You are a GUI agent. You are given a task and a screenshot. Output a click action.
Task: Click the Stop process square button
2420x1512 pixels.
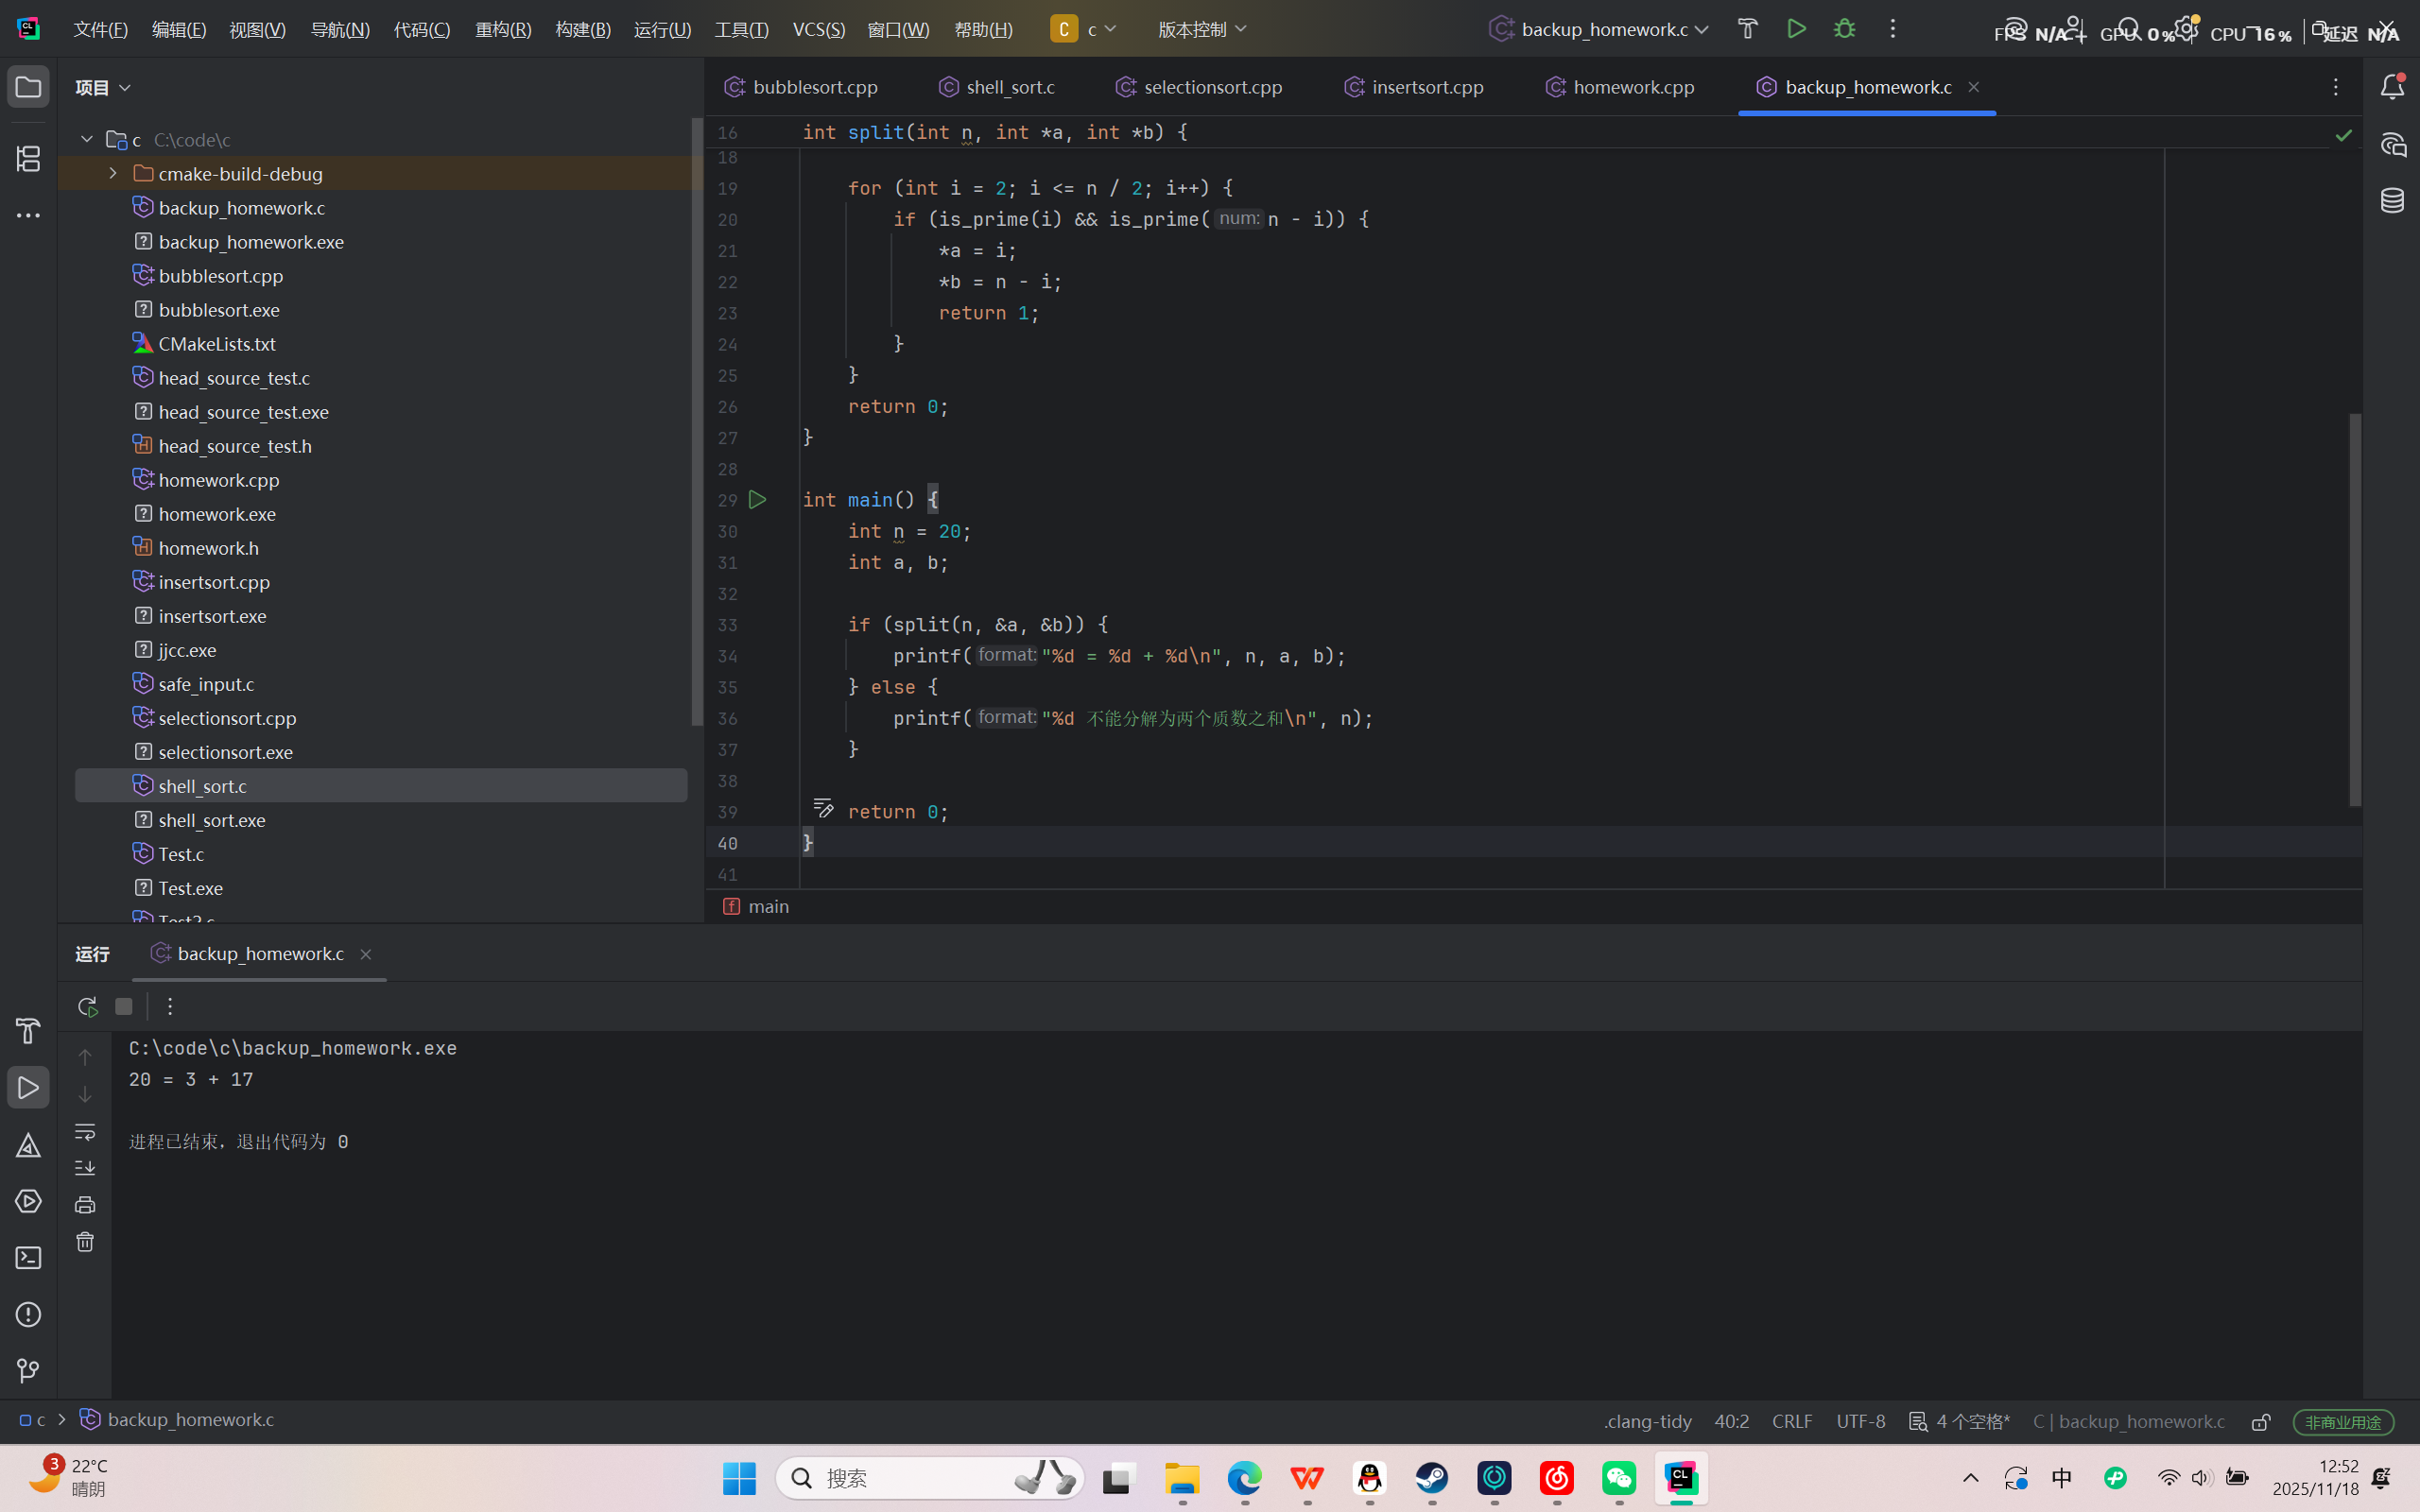pyautogui.click(x=124, y=1006)
